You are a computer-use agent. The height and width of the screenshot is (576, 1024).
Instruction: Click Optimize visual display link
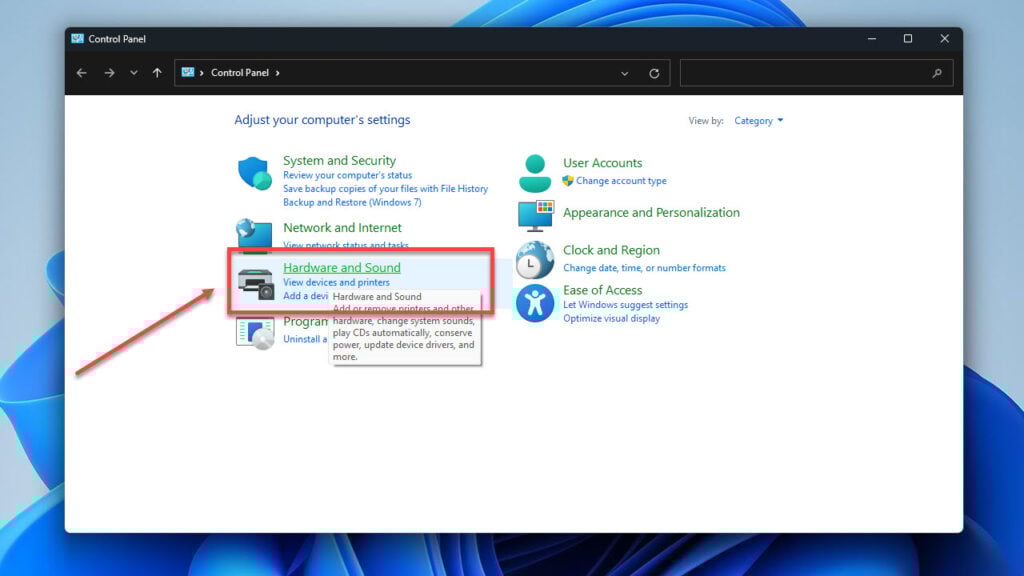(611, 319)
